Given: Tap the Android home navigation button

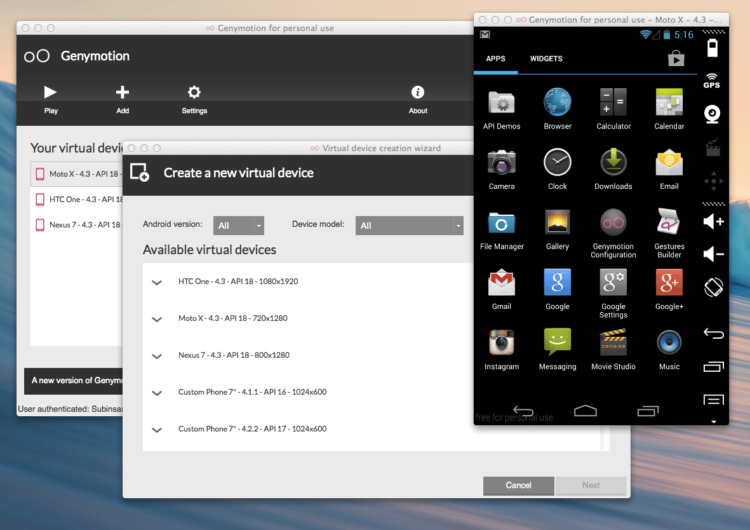Looking at the screenshot, I should [x=585, y=410].
